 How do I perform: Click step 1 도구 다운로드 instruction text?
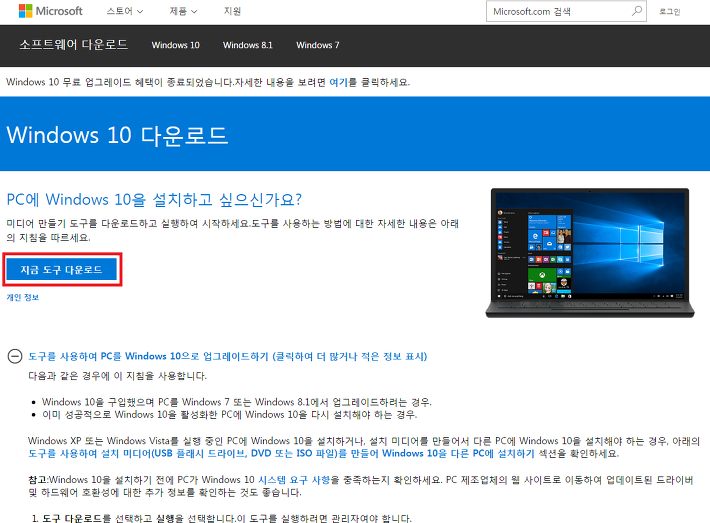click(x=227, y=518)
